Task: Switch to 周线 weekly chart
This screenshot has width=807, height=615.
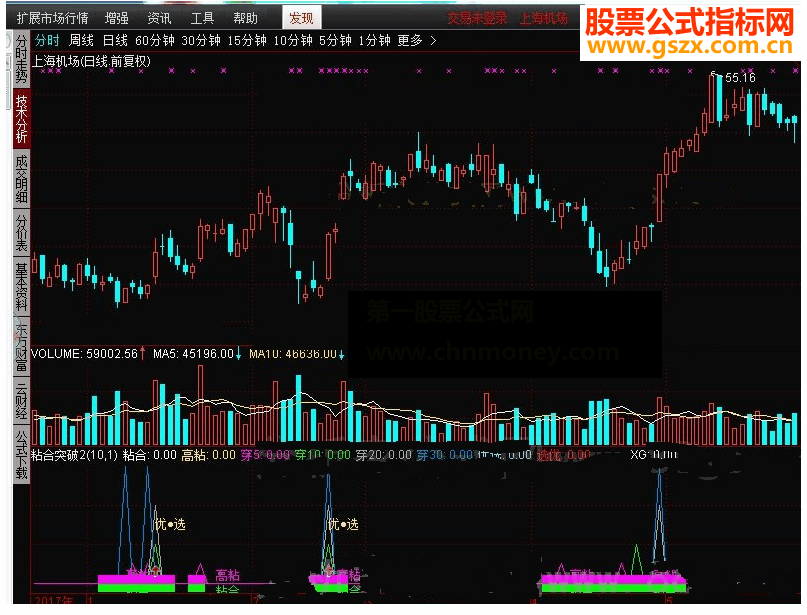Action: pyautogui.click(x=81, y=40)
